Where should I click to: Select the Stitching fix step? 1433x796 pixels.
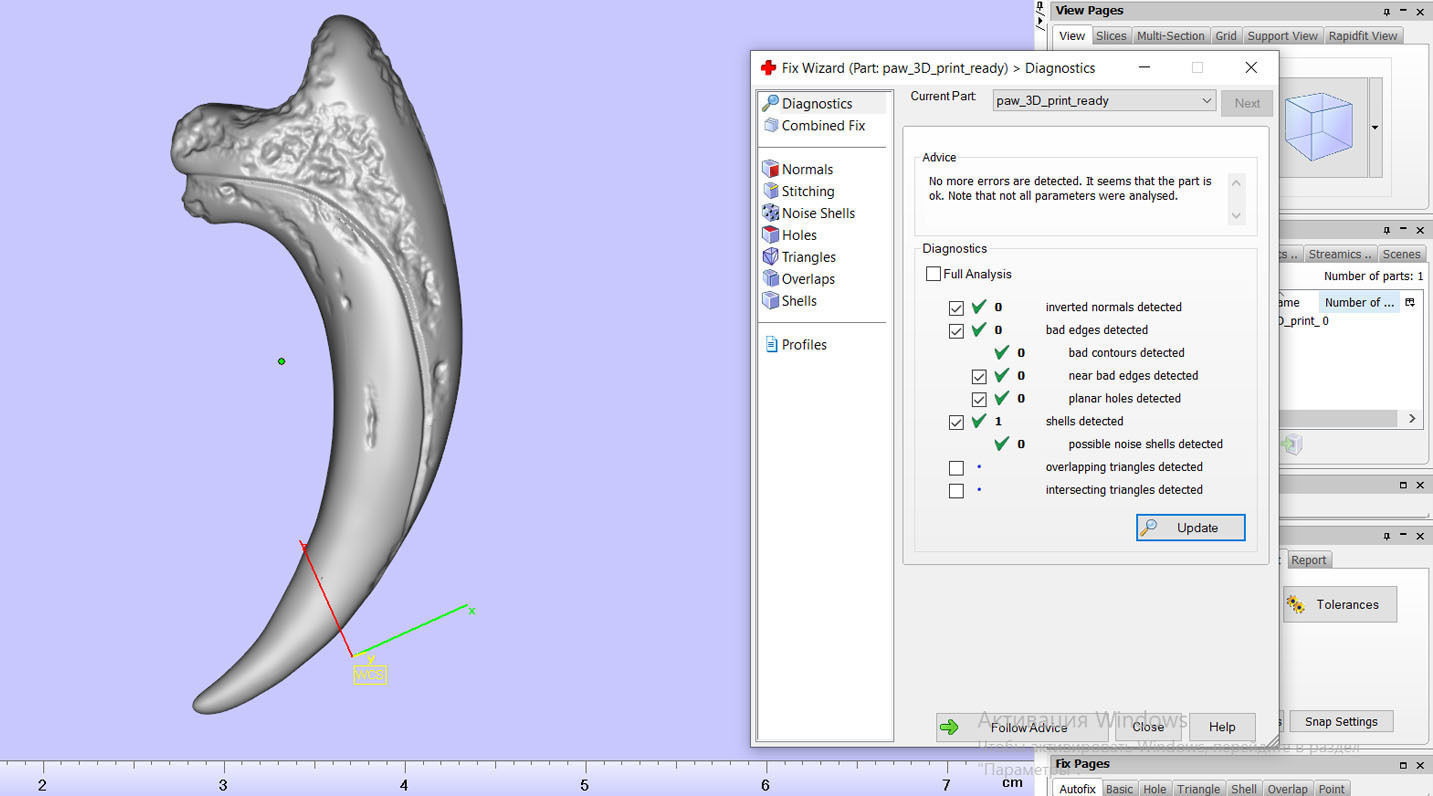tap(798, 191)
